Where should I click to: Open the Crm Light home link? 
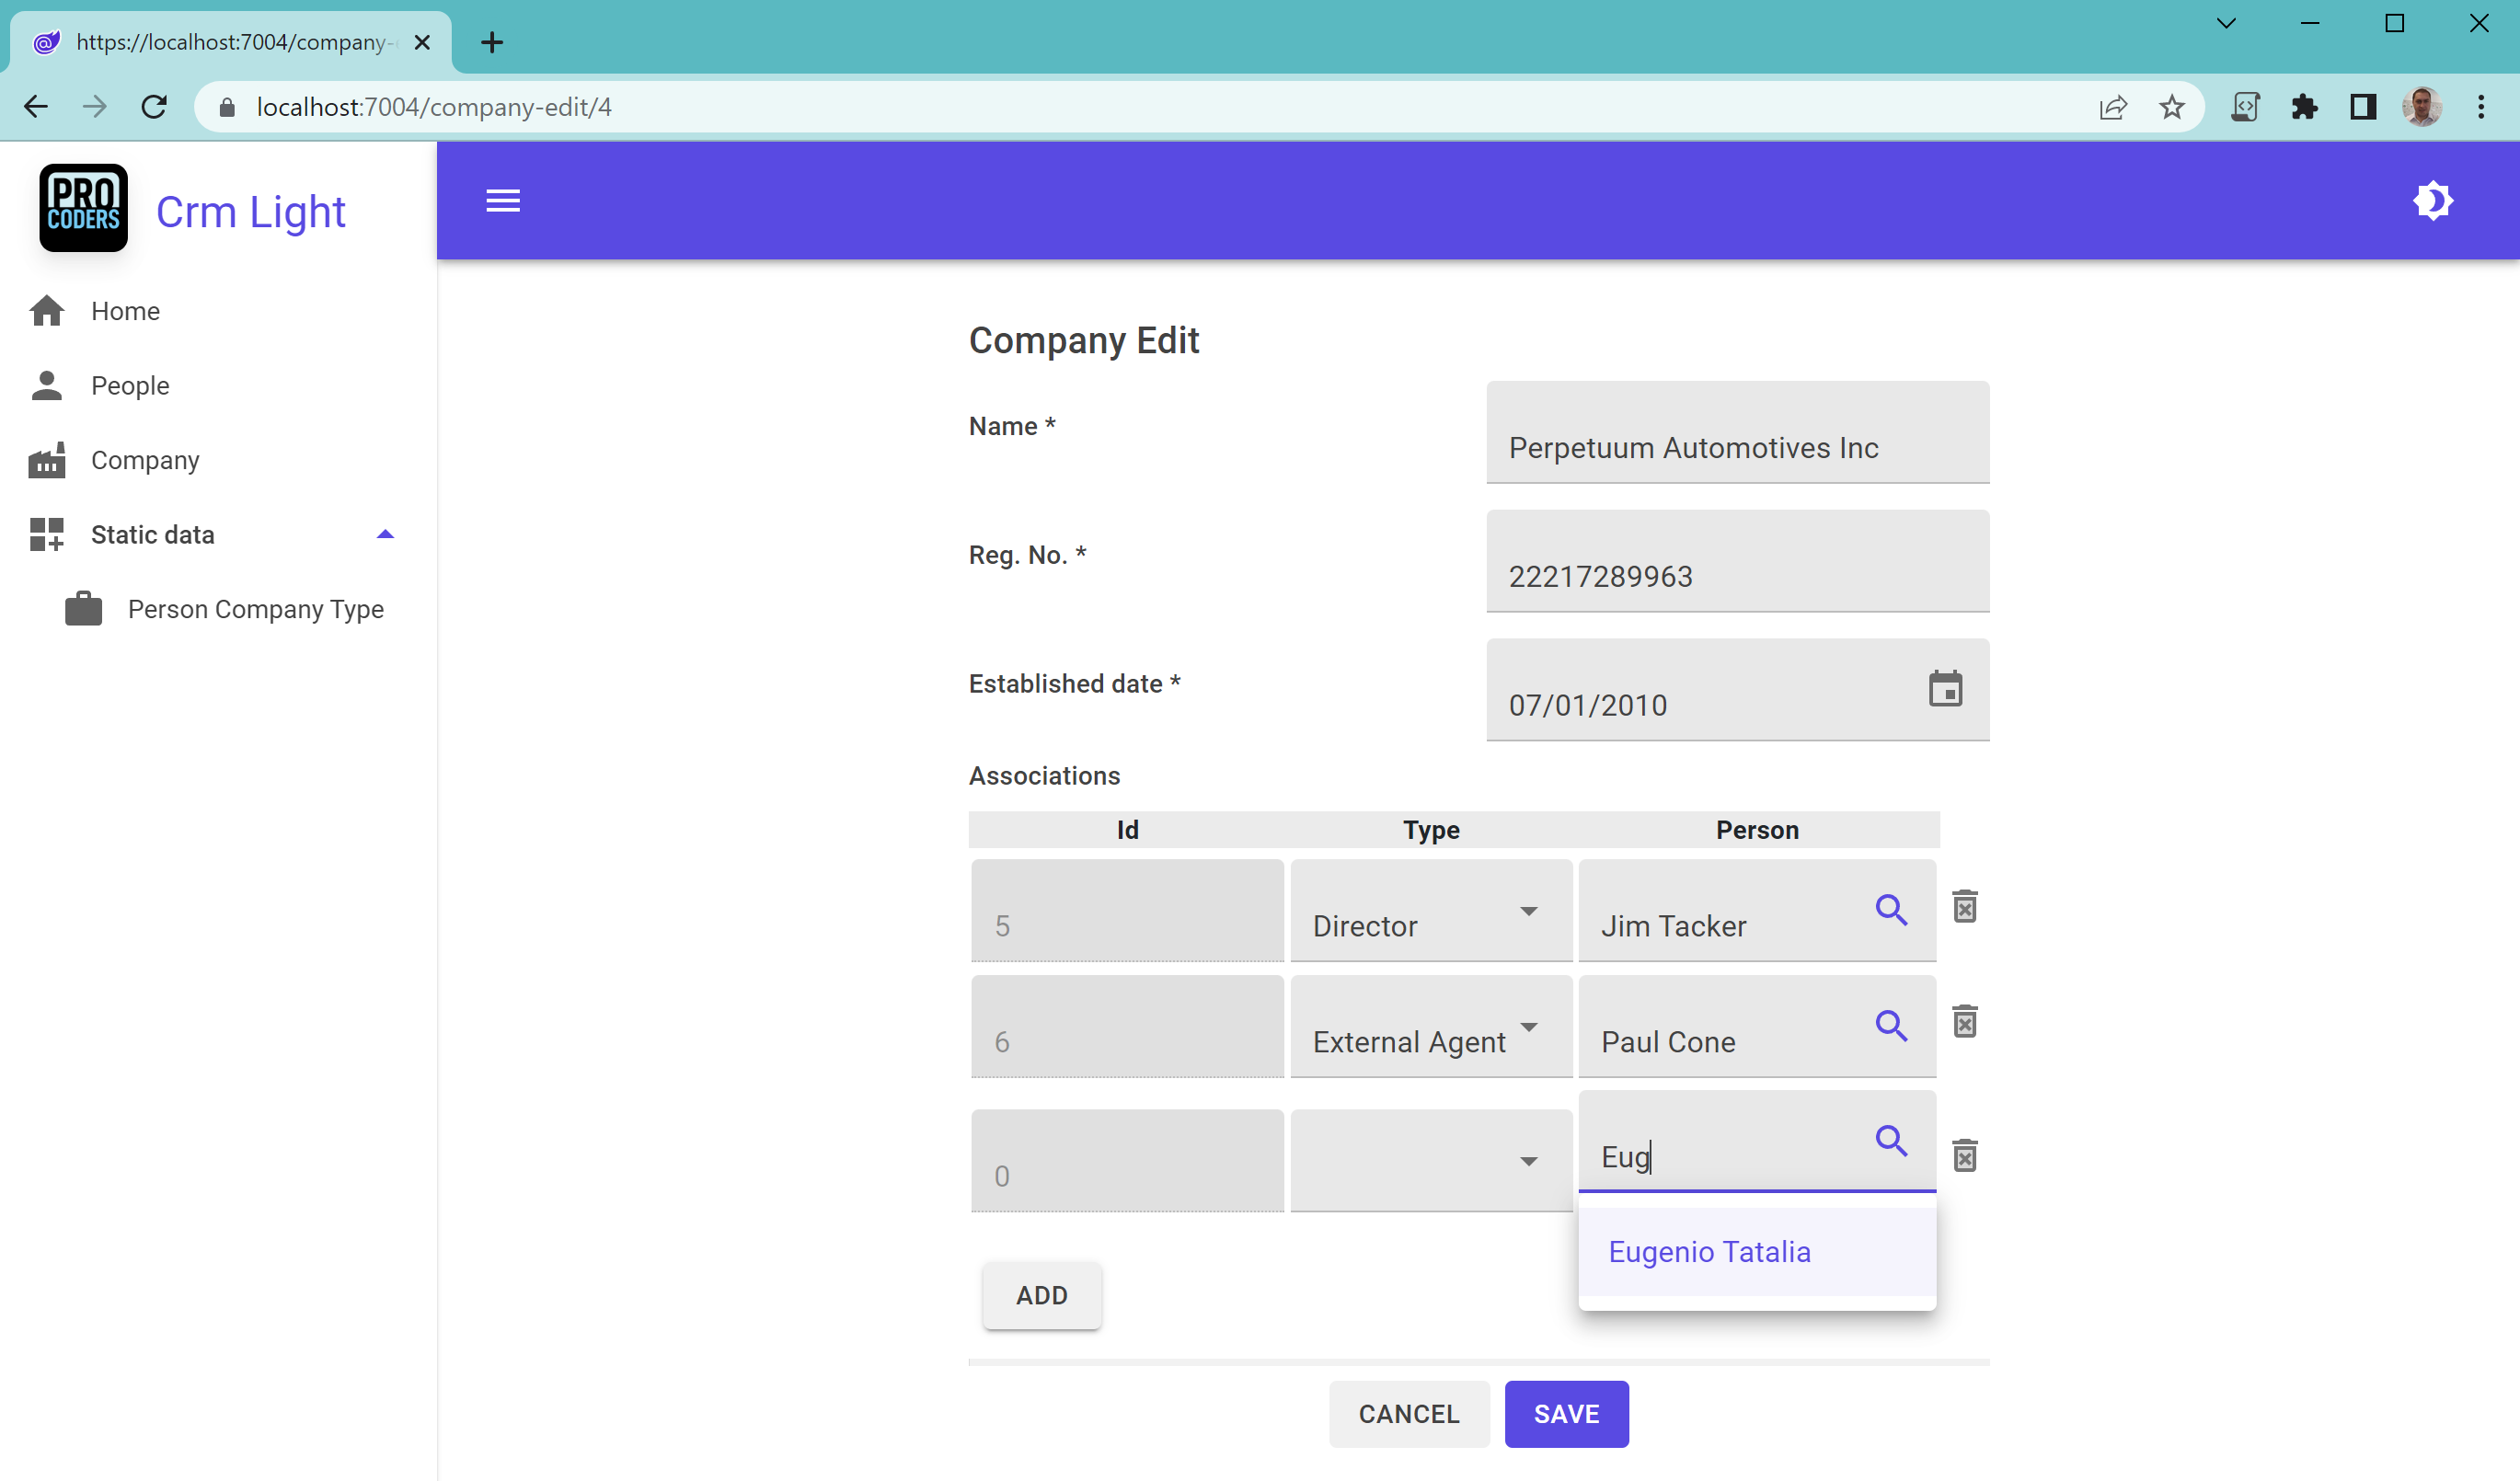pyautogui.click(x=251, y=212)
